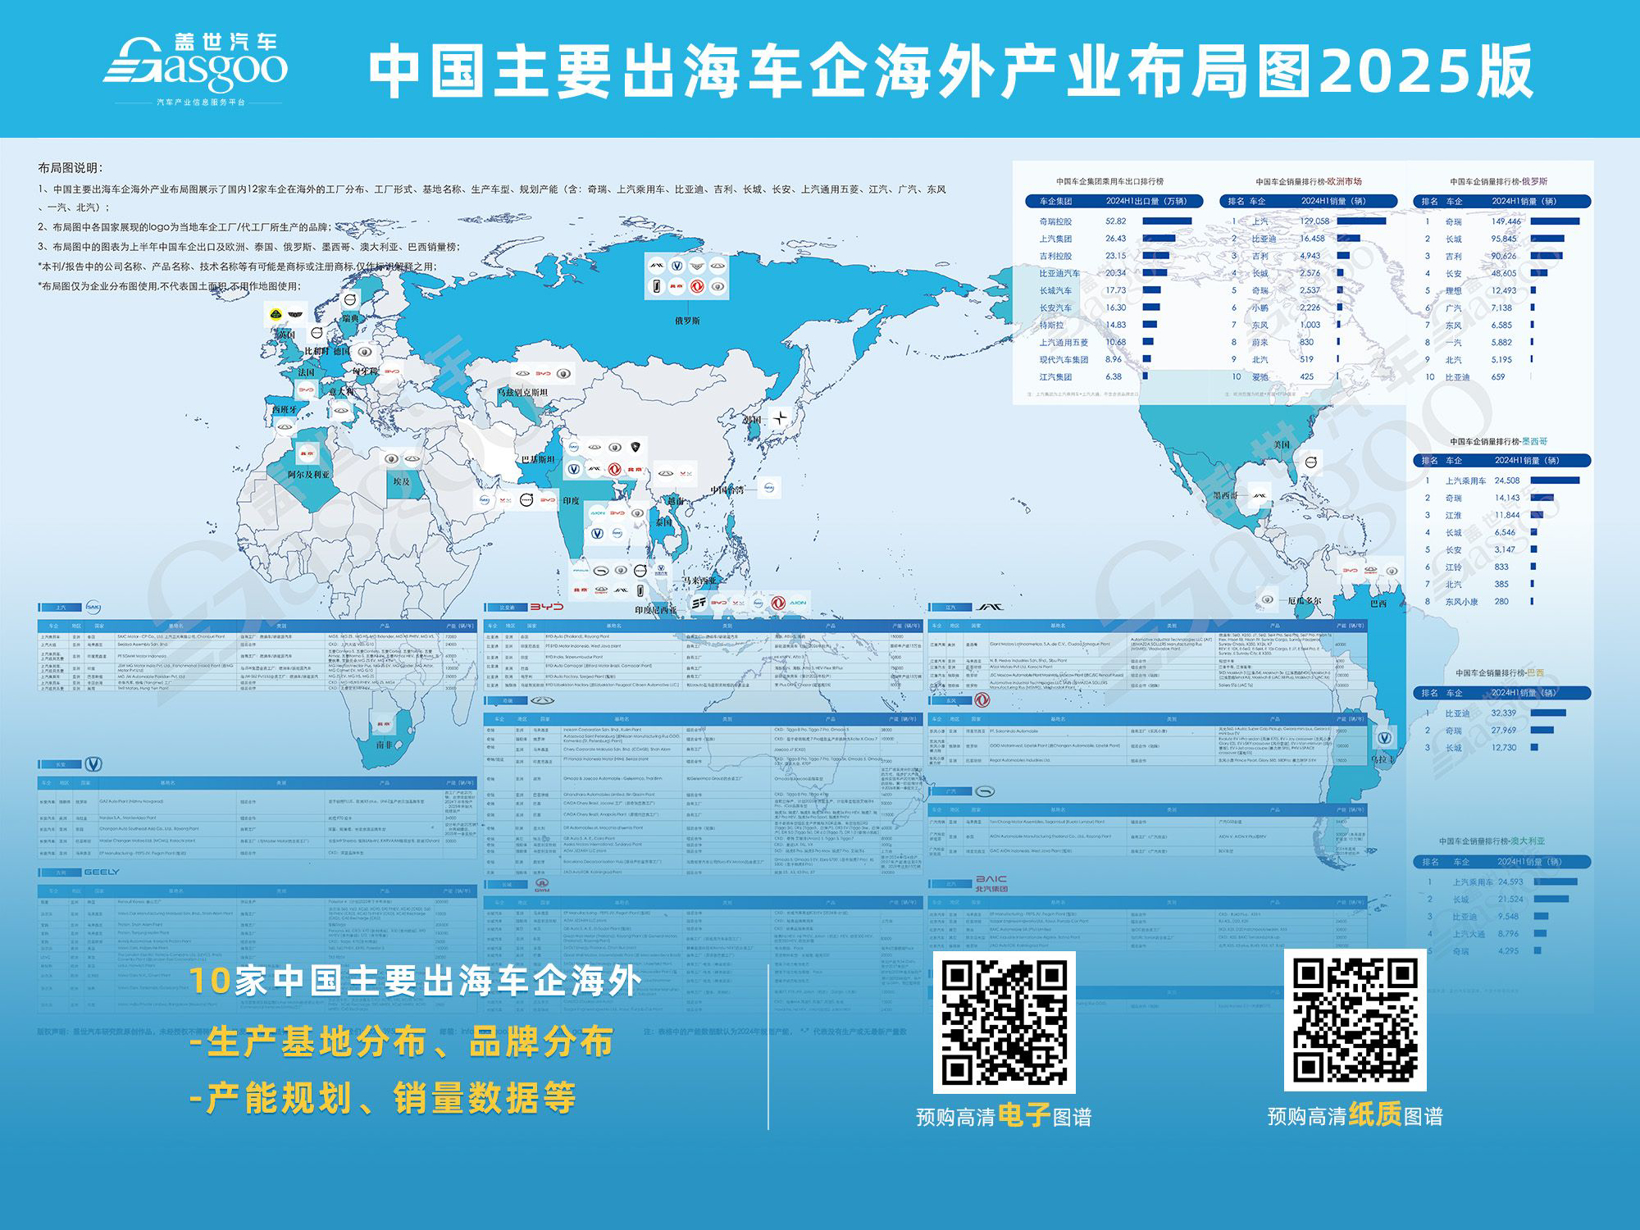This screenshot has width=1640, height=1230.
Task: Click the 印度 label on the map
Action: click(571, 501)
